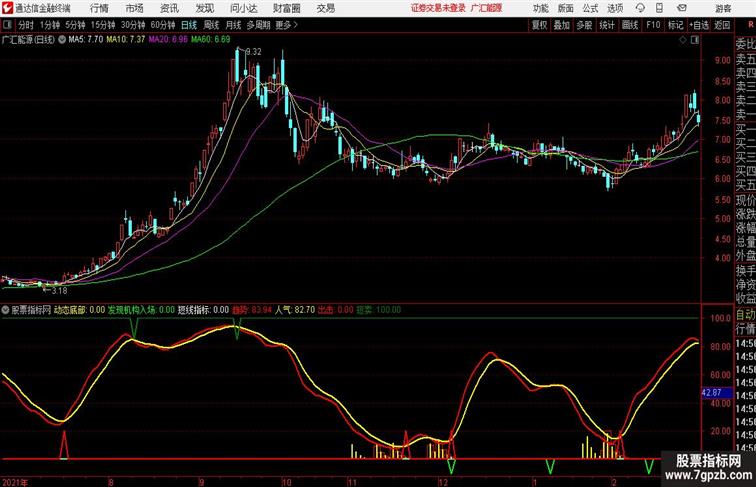Switch to the 30分钟 period tab

click(133, 25)
